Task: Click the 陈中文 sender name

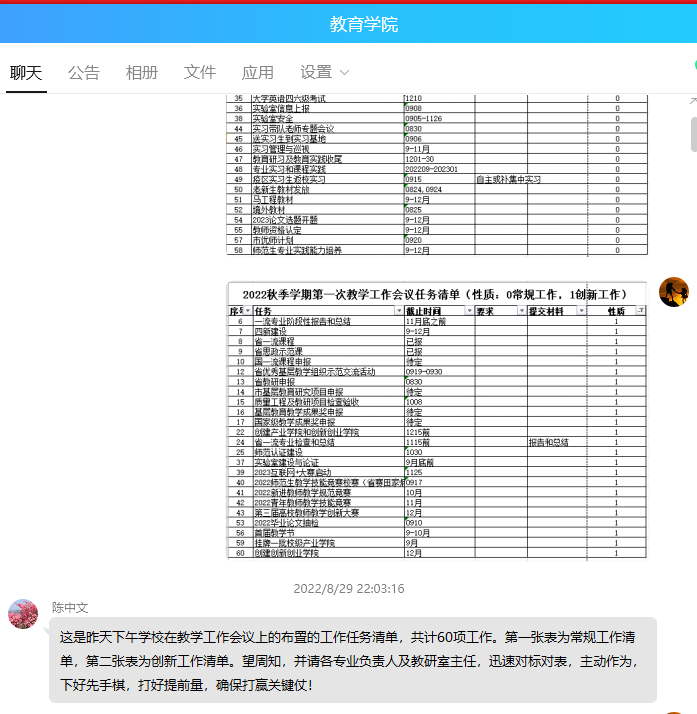Action: [70, 607]
